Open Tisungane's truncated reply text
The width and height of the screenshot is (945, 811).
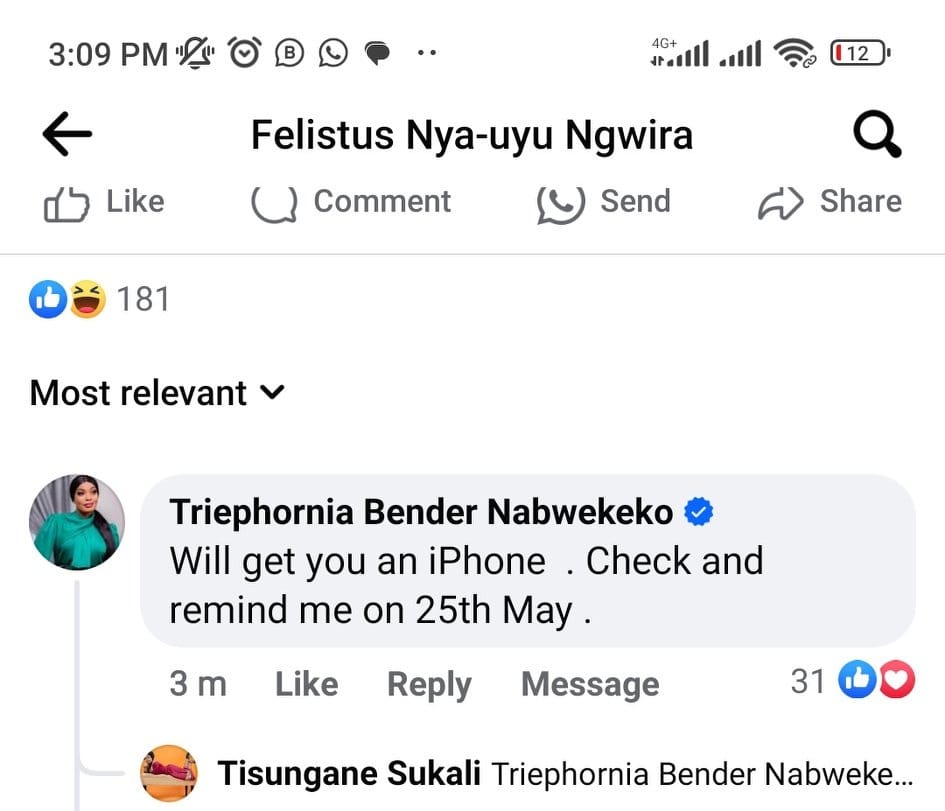pos(702,773)
